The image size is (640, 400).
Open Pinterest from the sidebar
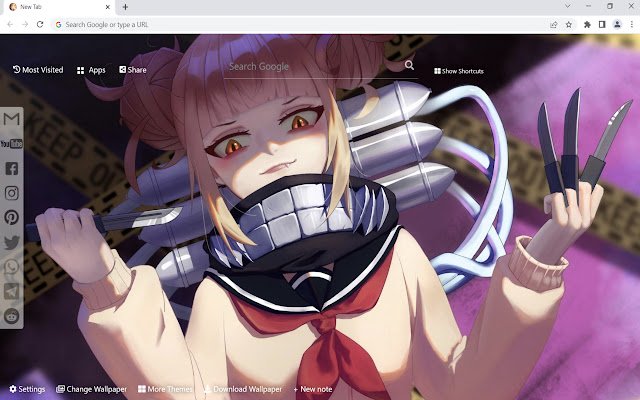pyautogui.click(x=11, y=218)
